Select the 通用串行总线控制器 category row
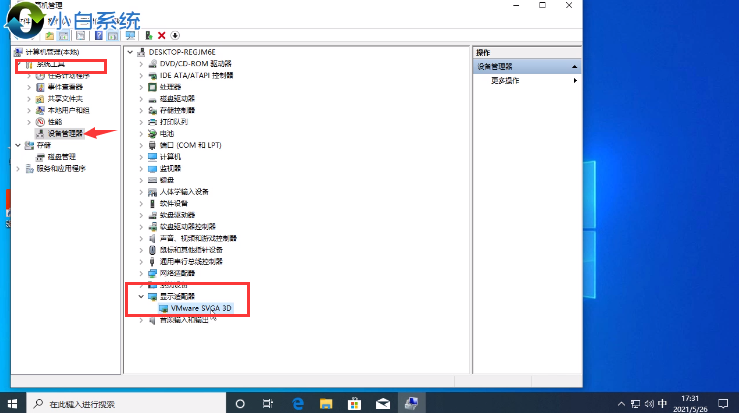Image resolution: width=739 pixels, height=413 pixels. 191,262
